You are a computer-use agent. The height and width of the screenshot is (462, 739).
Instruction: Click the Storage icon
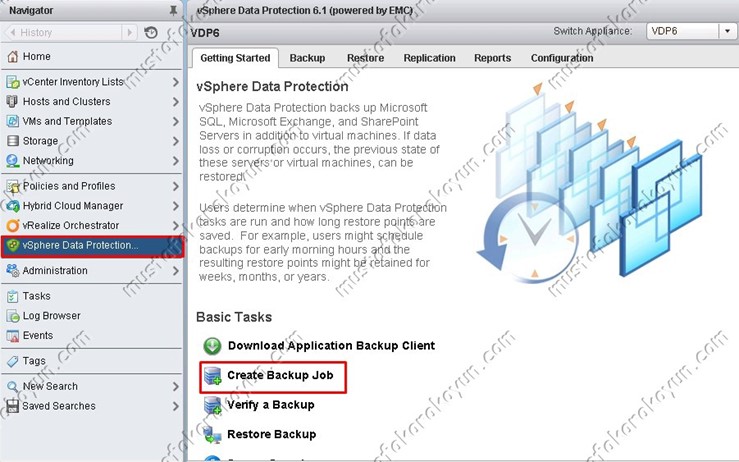13,141
